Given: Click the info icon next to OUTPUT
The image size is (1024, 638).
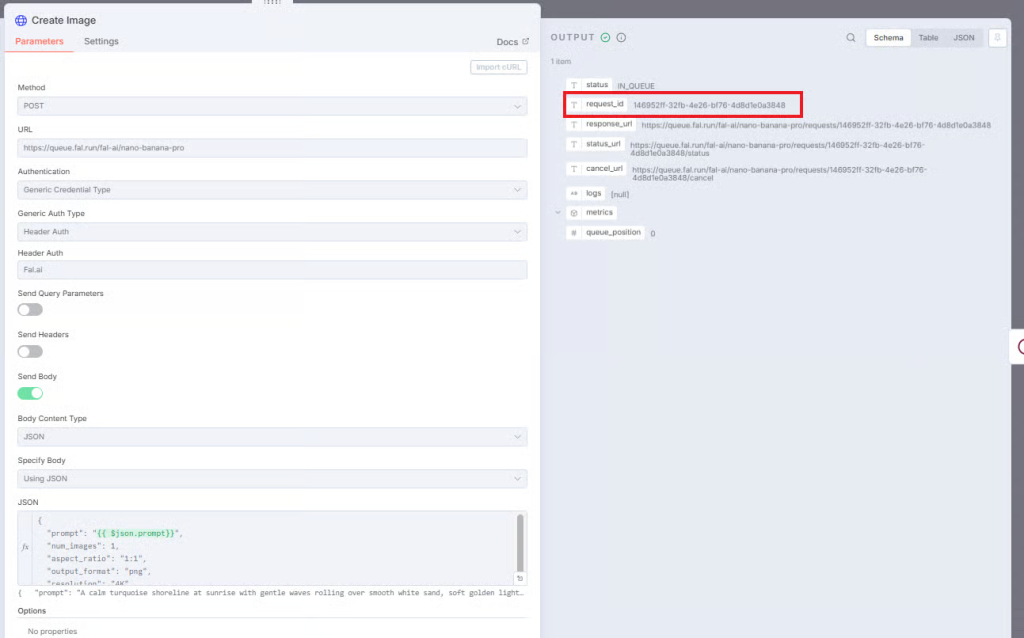Looking at the screenshot, I should pyautogui.click(x=621, y=38).
